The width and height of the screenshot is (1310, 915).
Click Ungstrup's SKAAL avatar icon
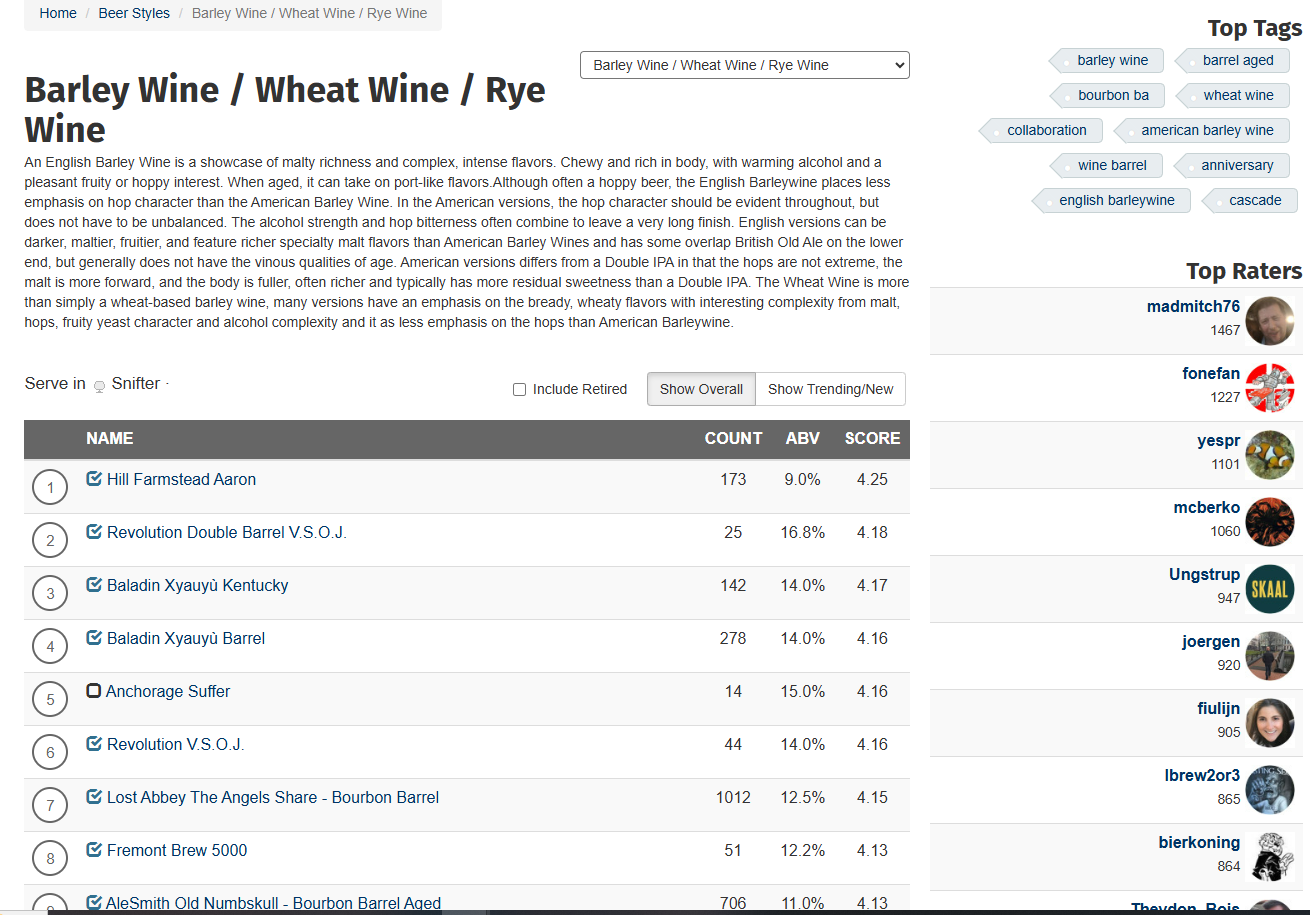pos(1270,589)
